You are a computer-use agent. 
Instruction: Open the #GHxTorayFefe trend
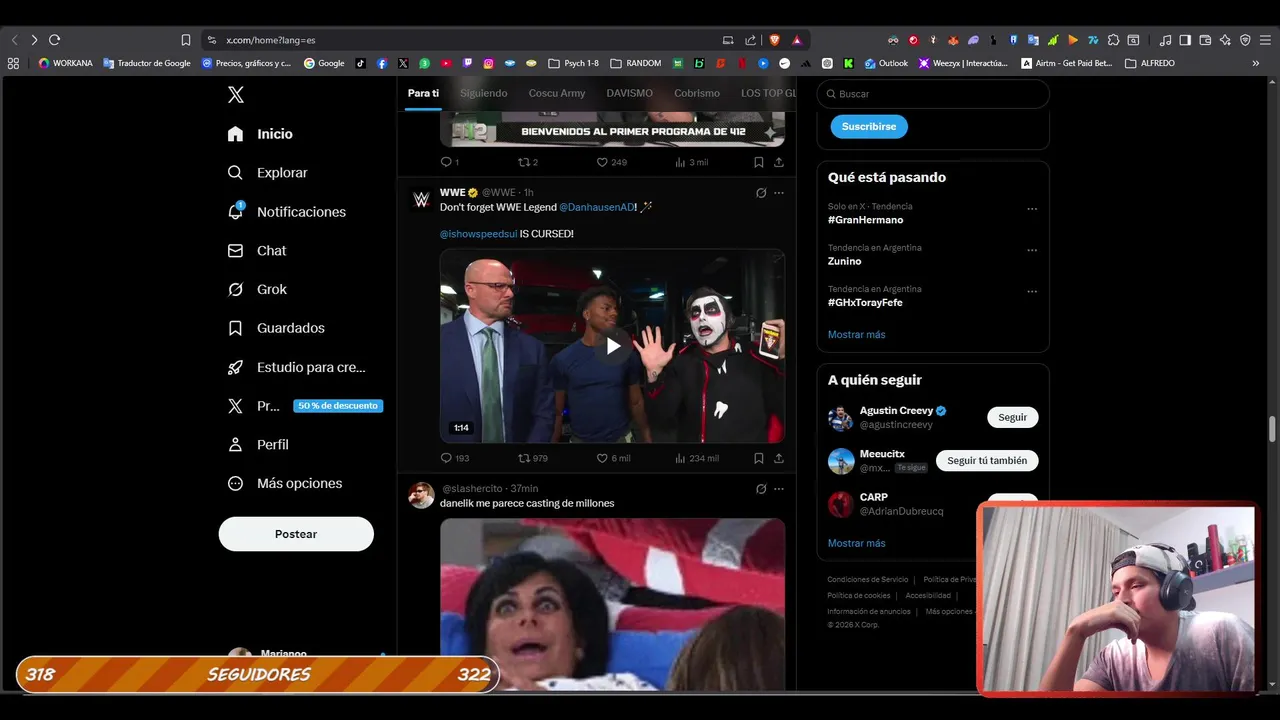point(865,302)
